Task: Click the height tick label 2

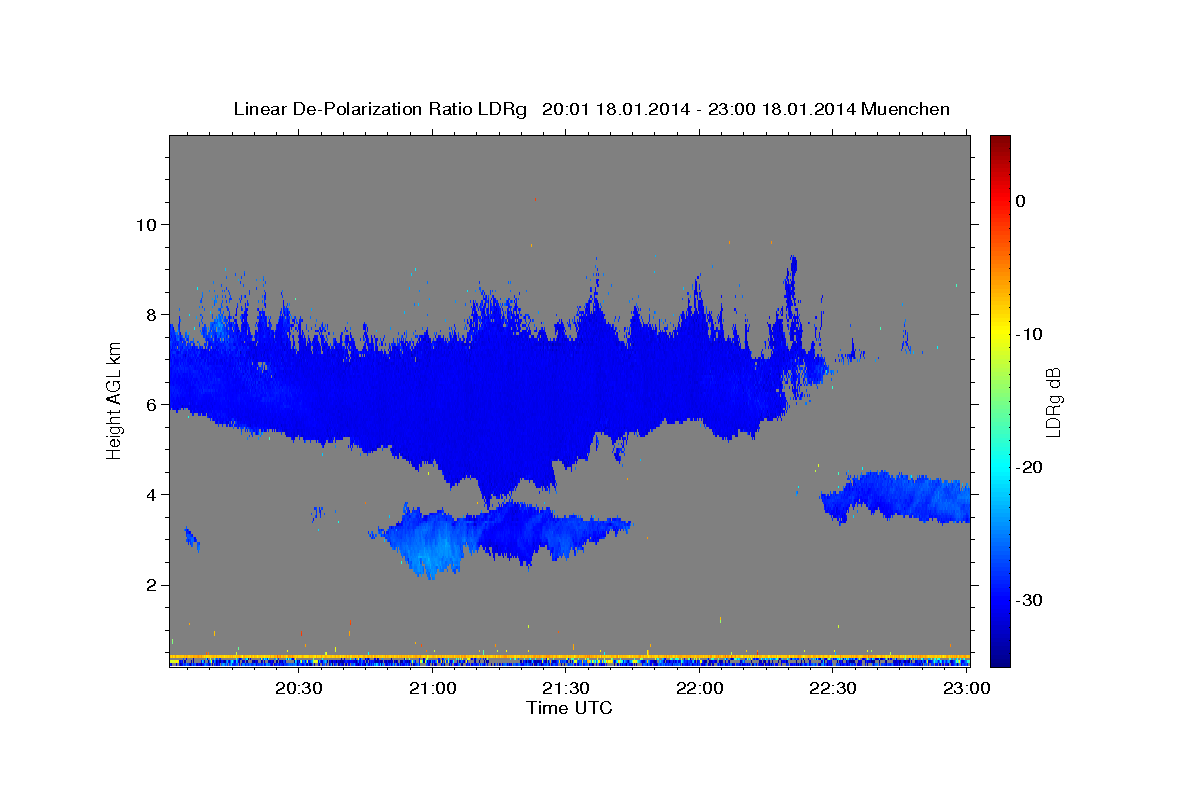Action: (x=153, y=584)
